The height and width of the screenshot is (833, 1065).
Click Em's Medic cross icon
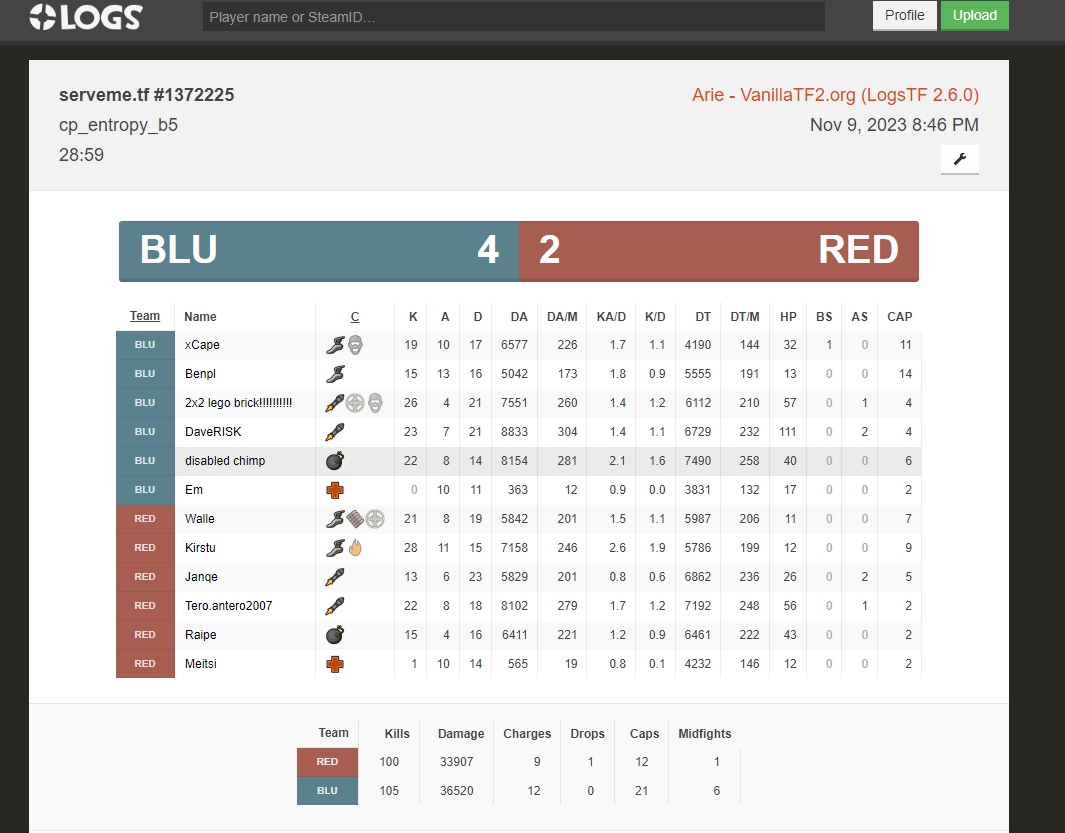335,490
